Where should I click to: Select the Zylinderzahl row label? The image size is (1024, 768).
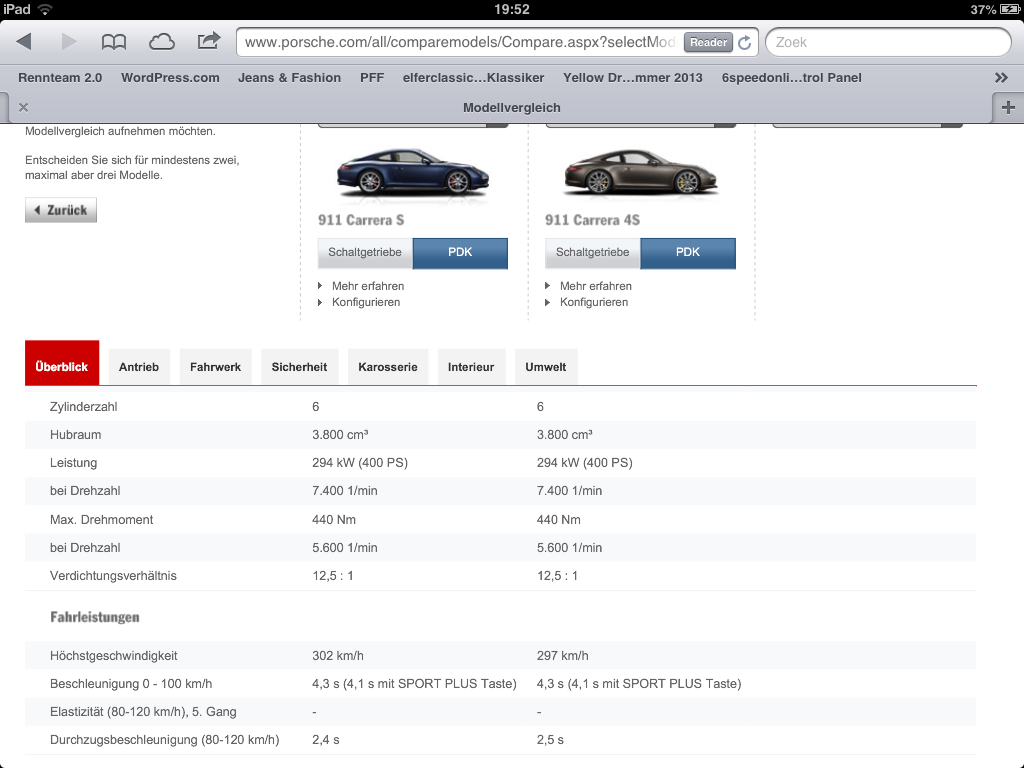(x=84, y=407)
